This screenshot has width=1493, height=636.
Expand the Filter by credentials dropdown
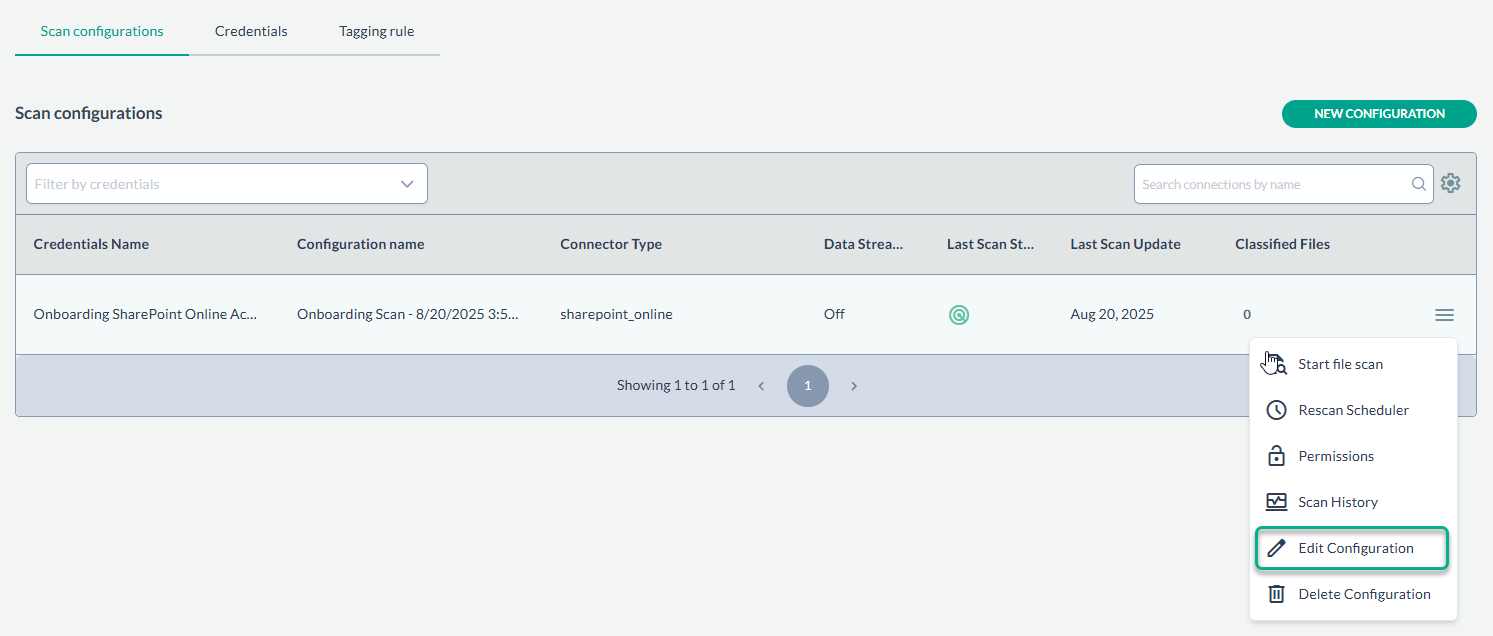(x=406, y=184)
